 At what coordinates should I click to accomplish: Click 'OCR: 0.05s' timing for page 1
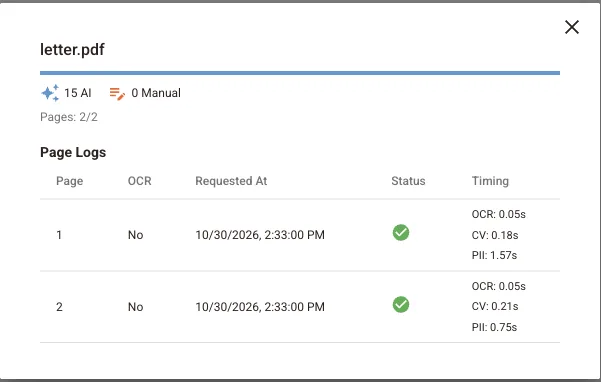pos(499,214)
